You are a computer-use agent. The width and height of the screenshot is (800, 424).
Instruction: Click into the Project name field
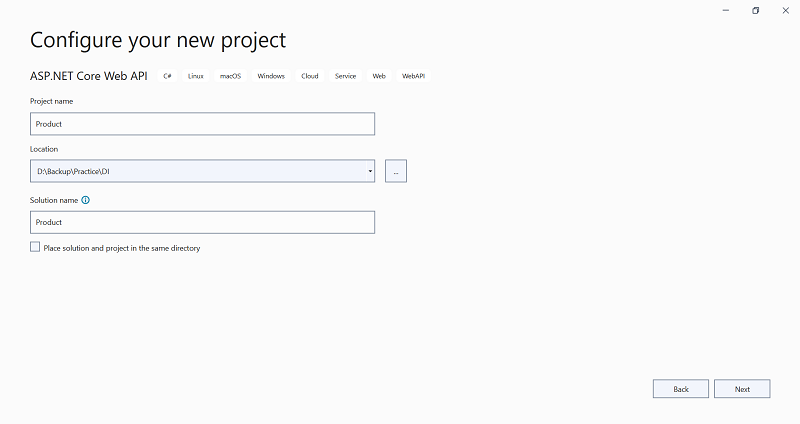tap(203, 124)
